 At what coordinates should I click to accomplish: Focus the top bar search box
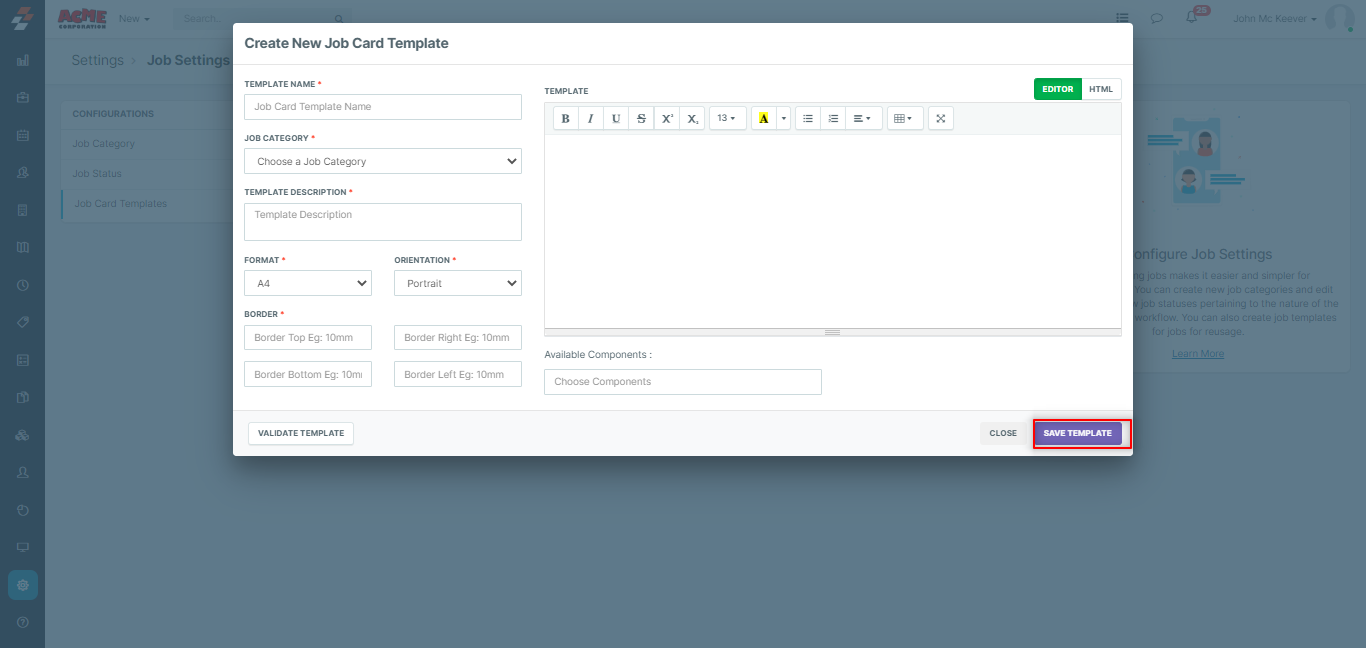pyautogui.click(x=263, y=18)
